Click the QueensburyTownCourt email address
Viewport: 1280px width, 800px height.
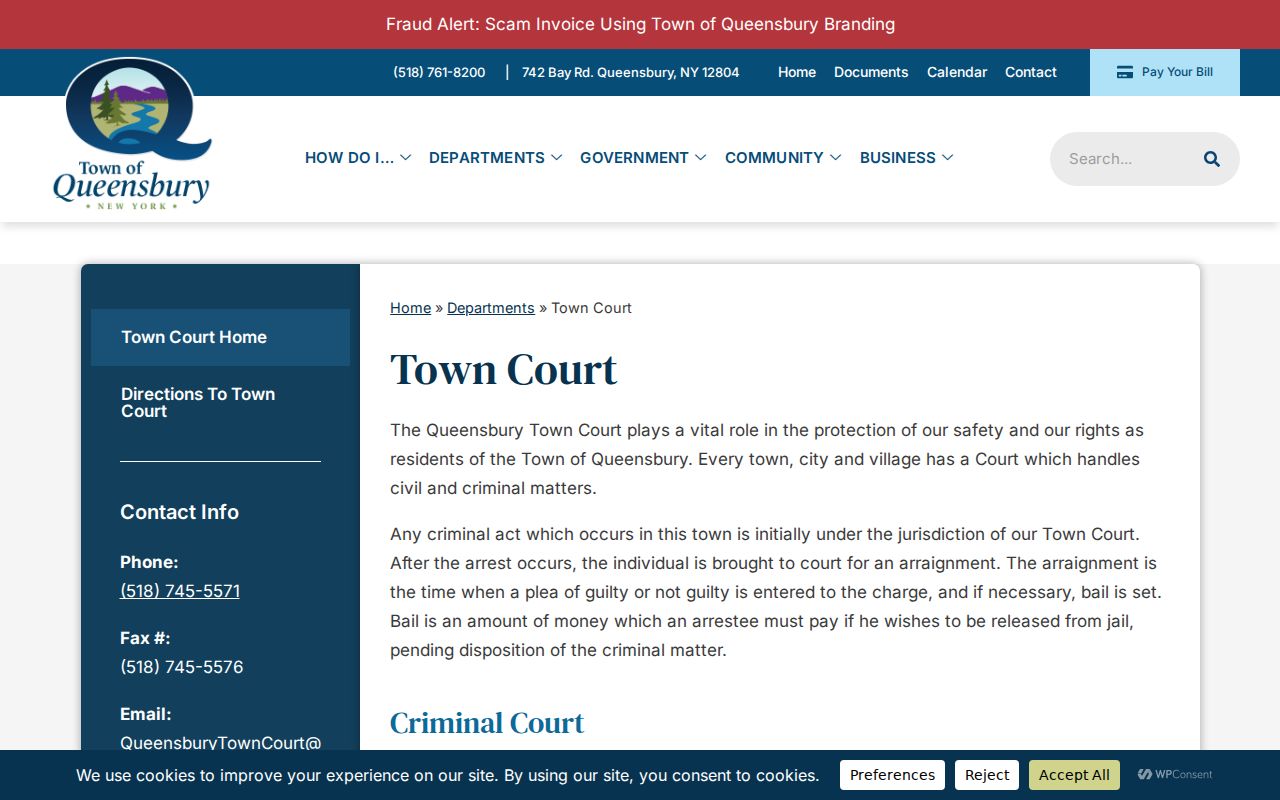(x=221, y=743)
